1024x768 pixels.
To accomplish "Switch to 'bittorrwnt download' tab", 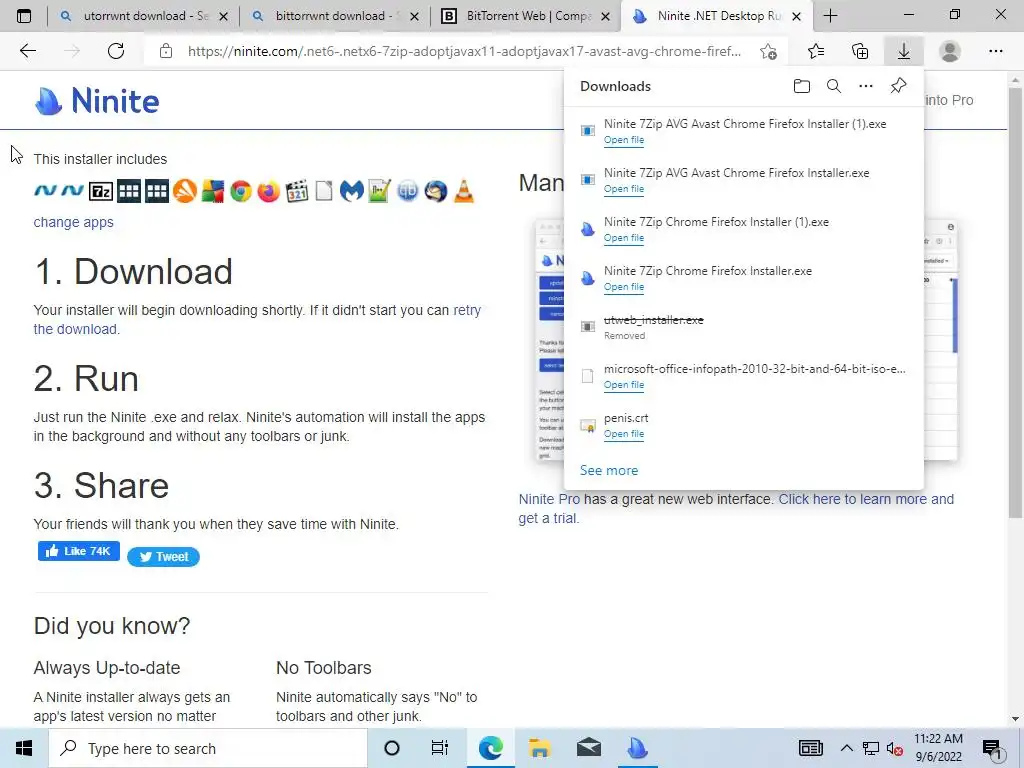I will click(336, 16).
